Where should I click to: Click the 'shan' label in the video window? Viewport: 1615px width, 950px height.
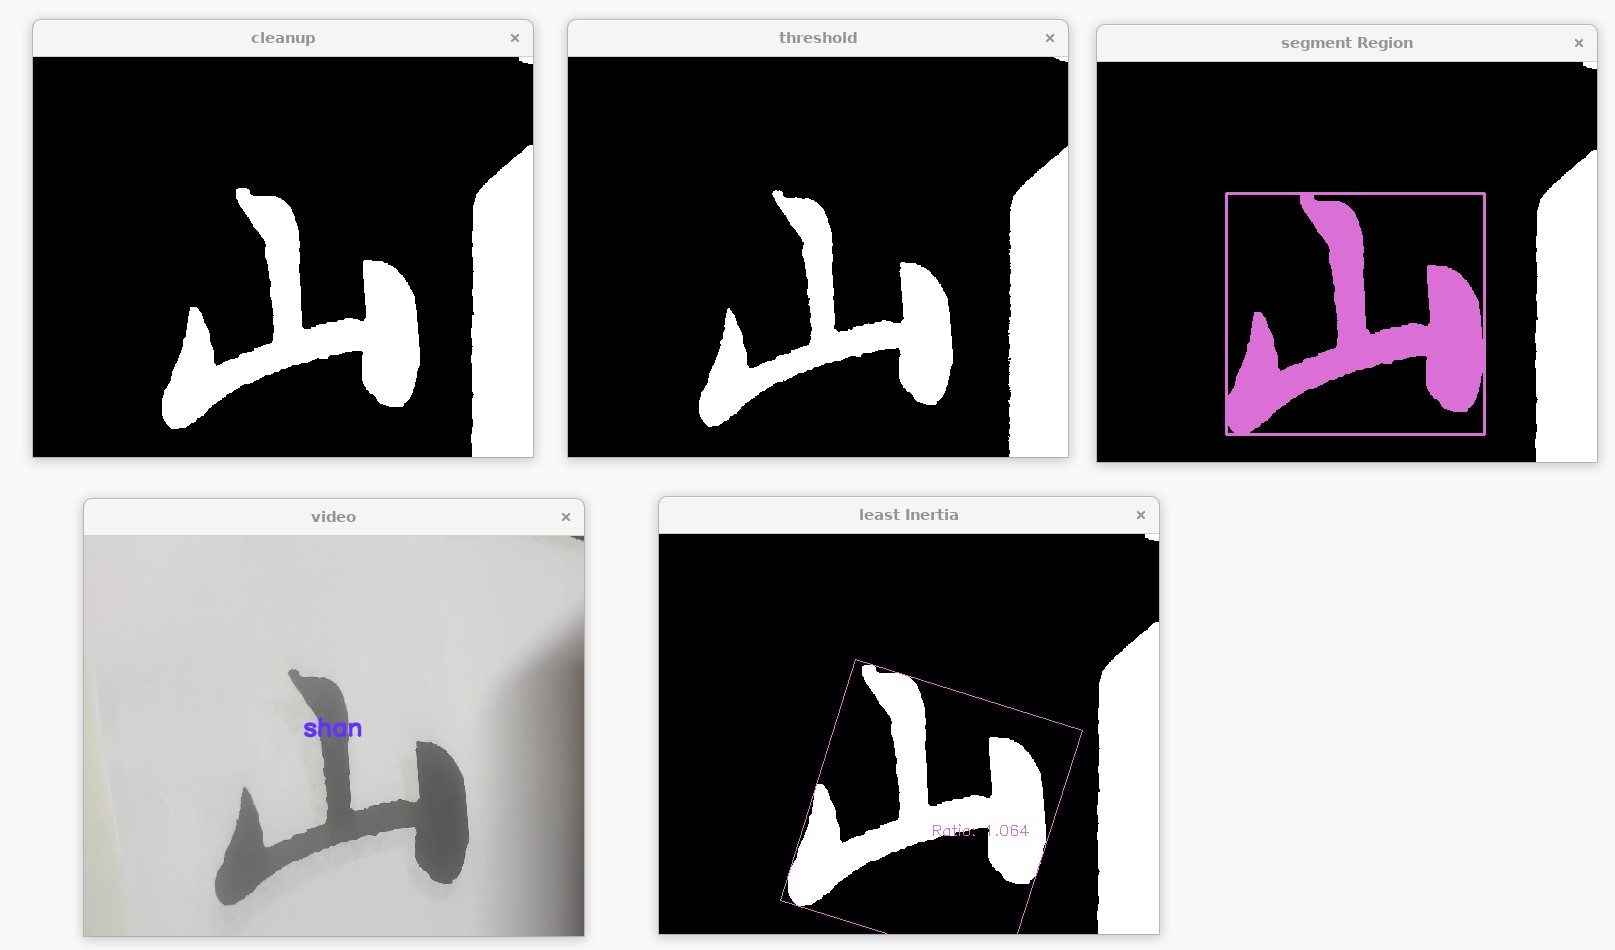pyautogui.click(x=333, y=729)
